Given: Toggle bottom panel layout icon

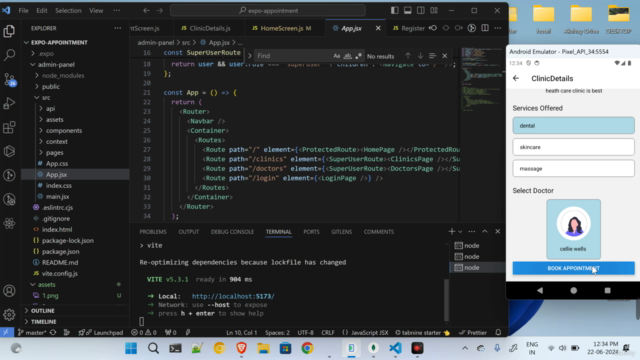Looking at the screenshot, I should click(407, 11).
